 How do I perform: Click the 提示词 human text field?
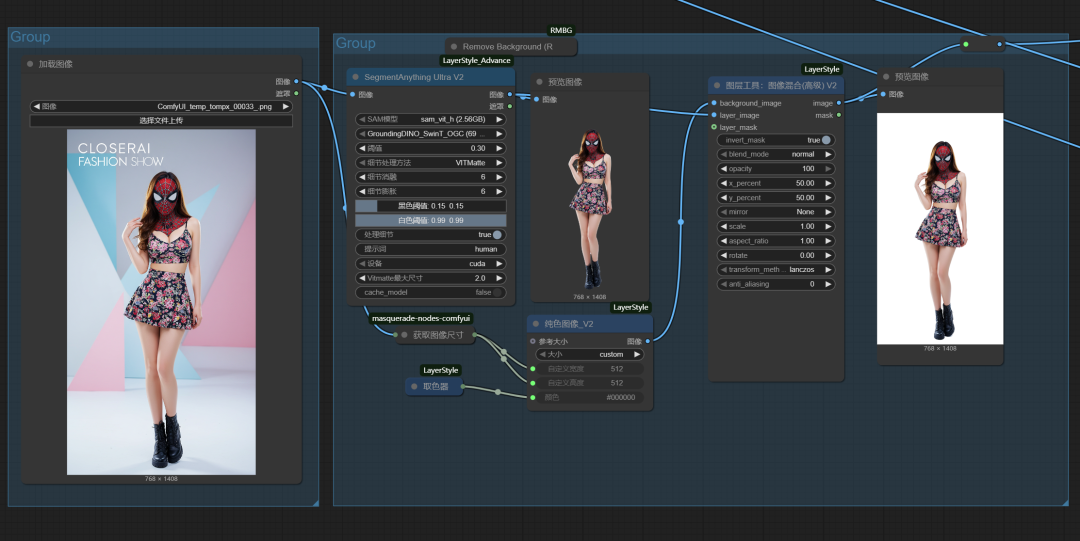(x=430, y=249)
